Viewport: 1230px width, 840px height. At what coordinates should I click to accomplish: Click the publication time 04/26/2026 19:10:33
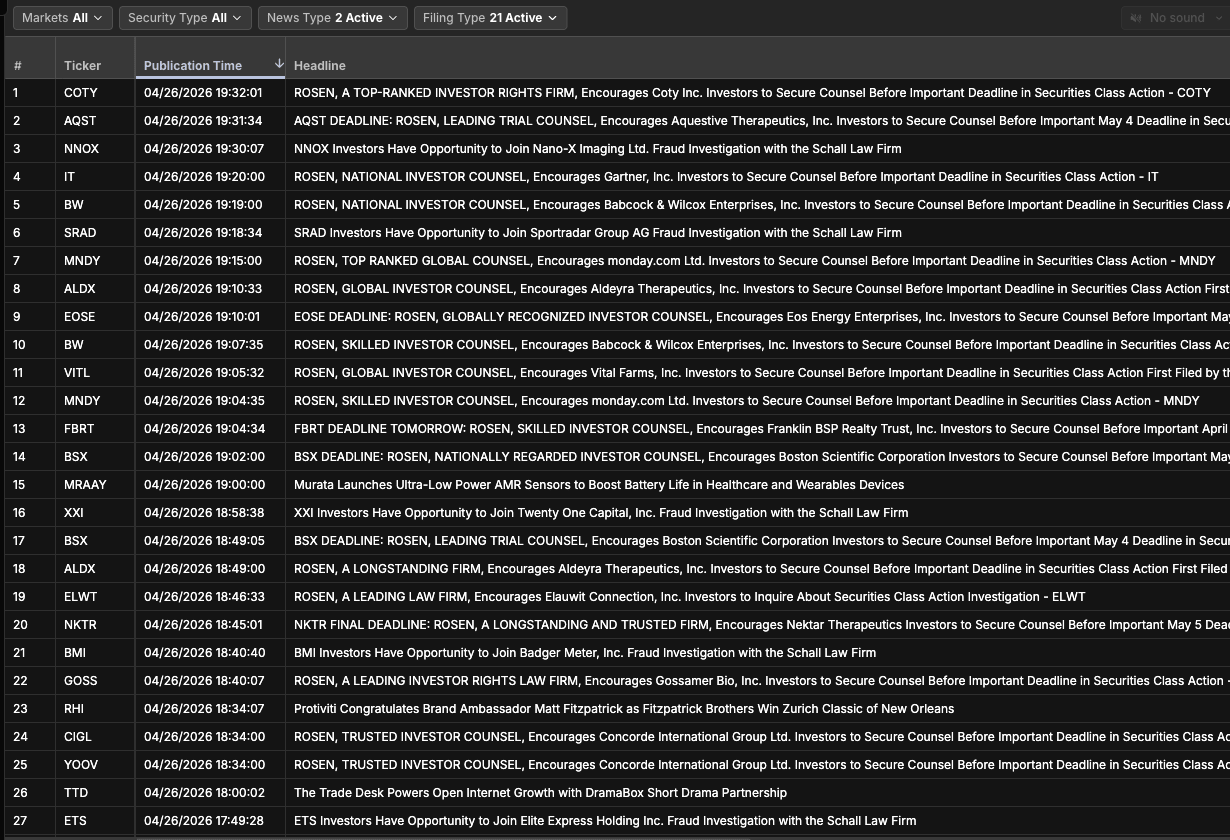[204, 289]
